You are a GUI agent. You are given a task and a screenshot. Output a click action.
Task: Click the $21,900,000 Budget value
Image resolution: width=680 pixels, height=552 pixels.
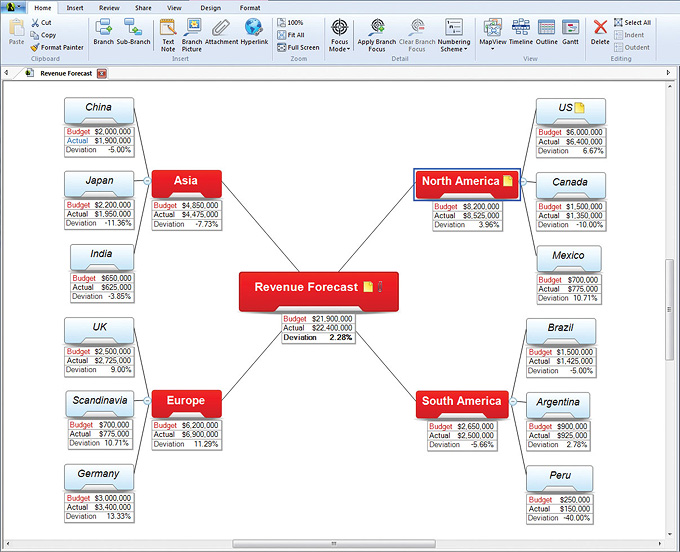coord(332,319)
